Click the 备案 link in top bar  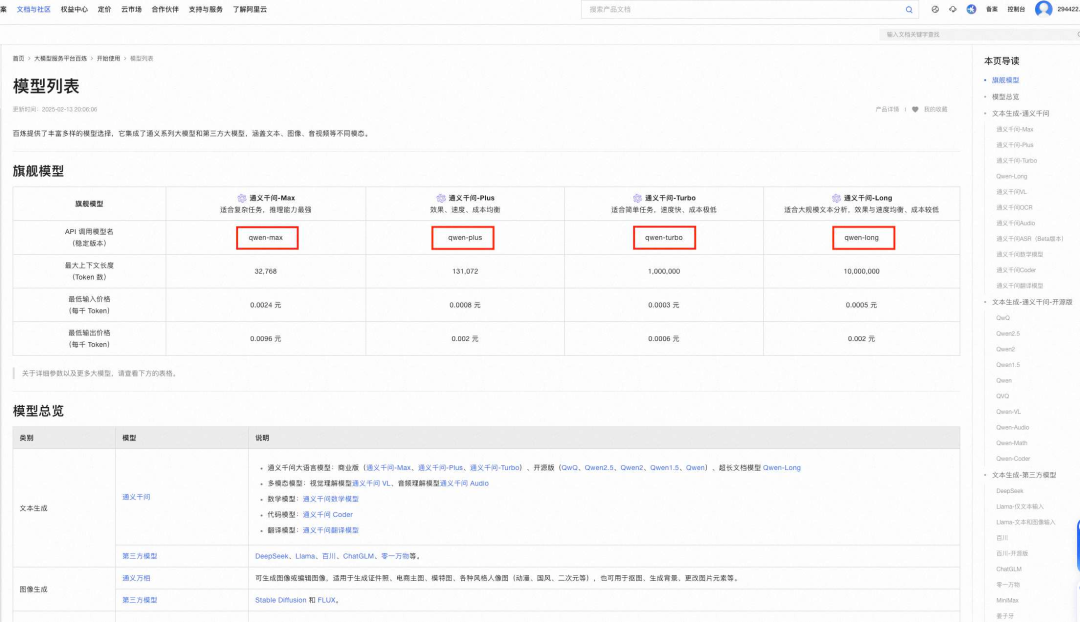pyautogui.click(x=992, y=10)
